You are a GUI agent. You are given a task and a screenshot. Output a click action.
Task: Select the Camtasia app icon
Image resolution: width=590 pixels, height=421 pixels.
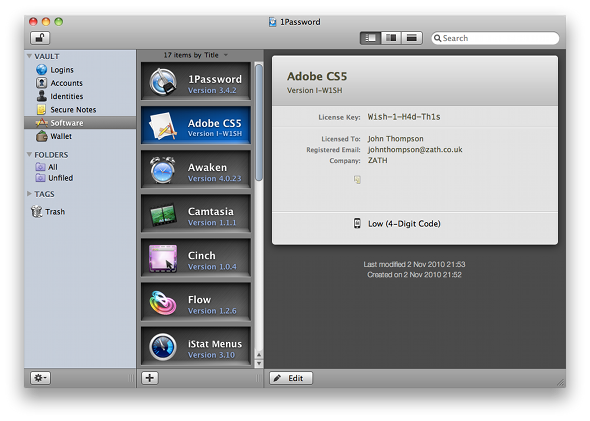pos(163,214)
